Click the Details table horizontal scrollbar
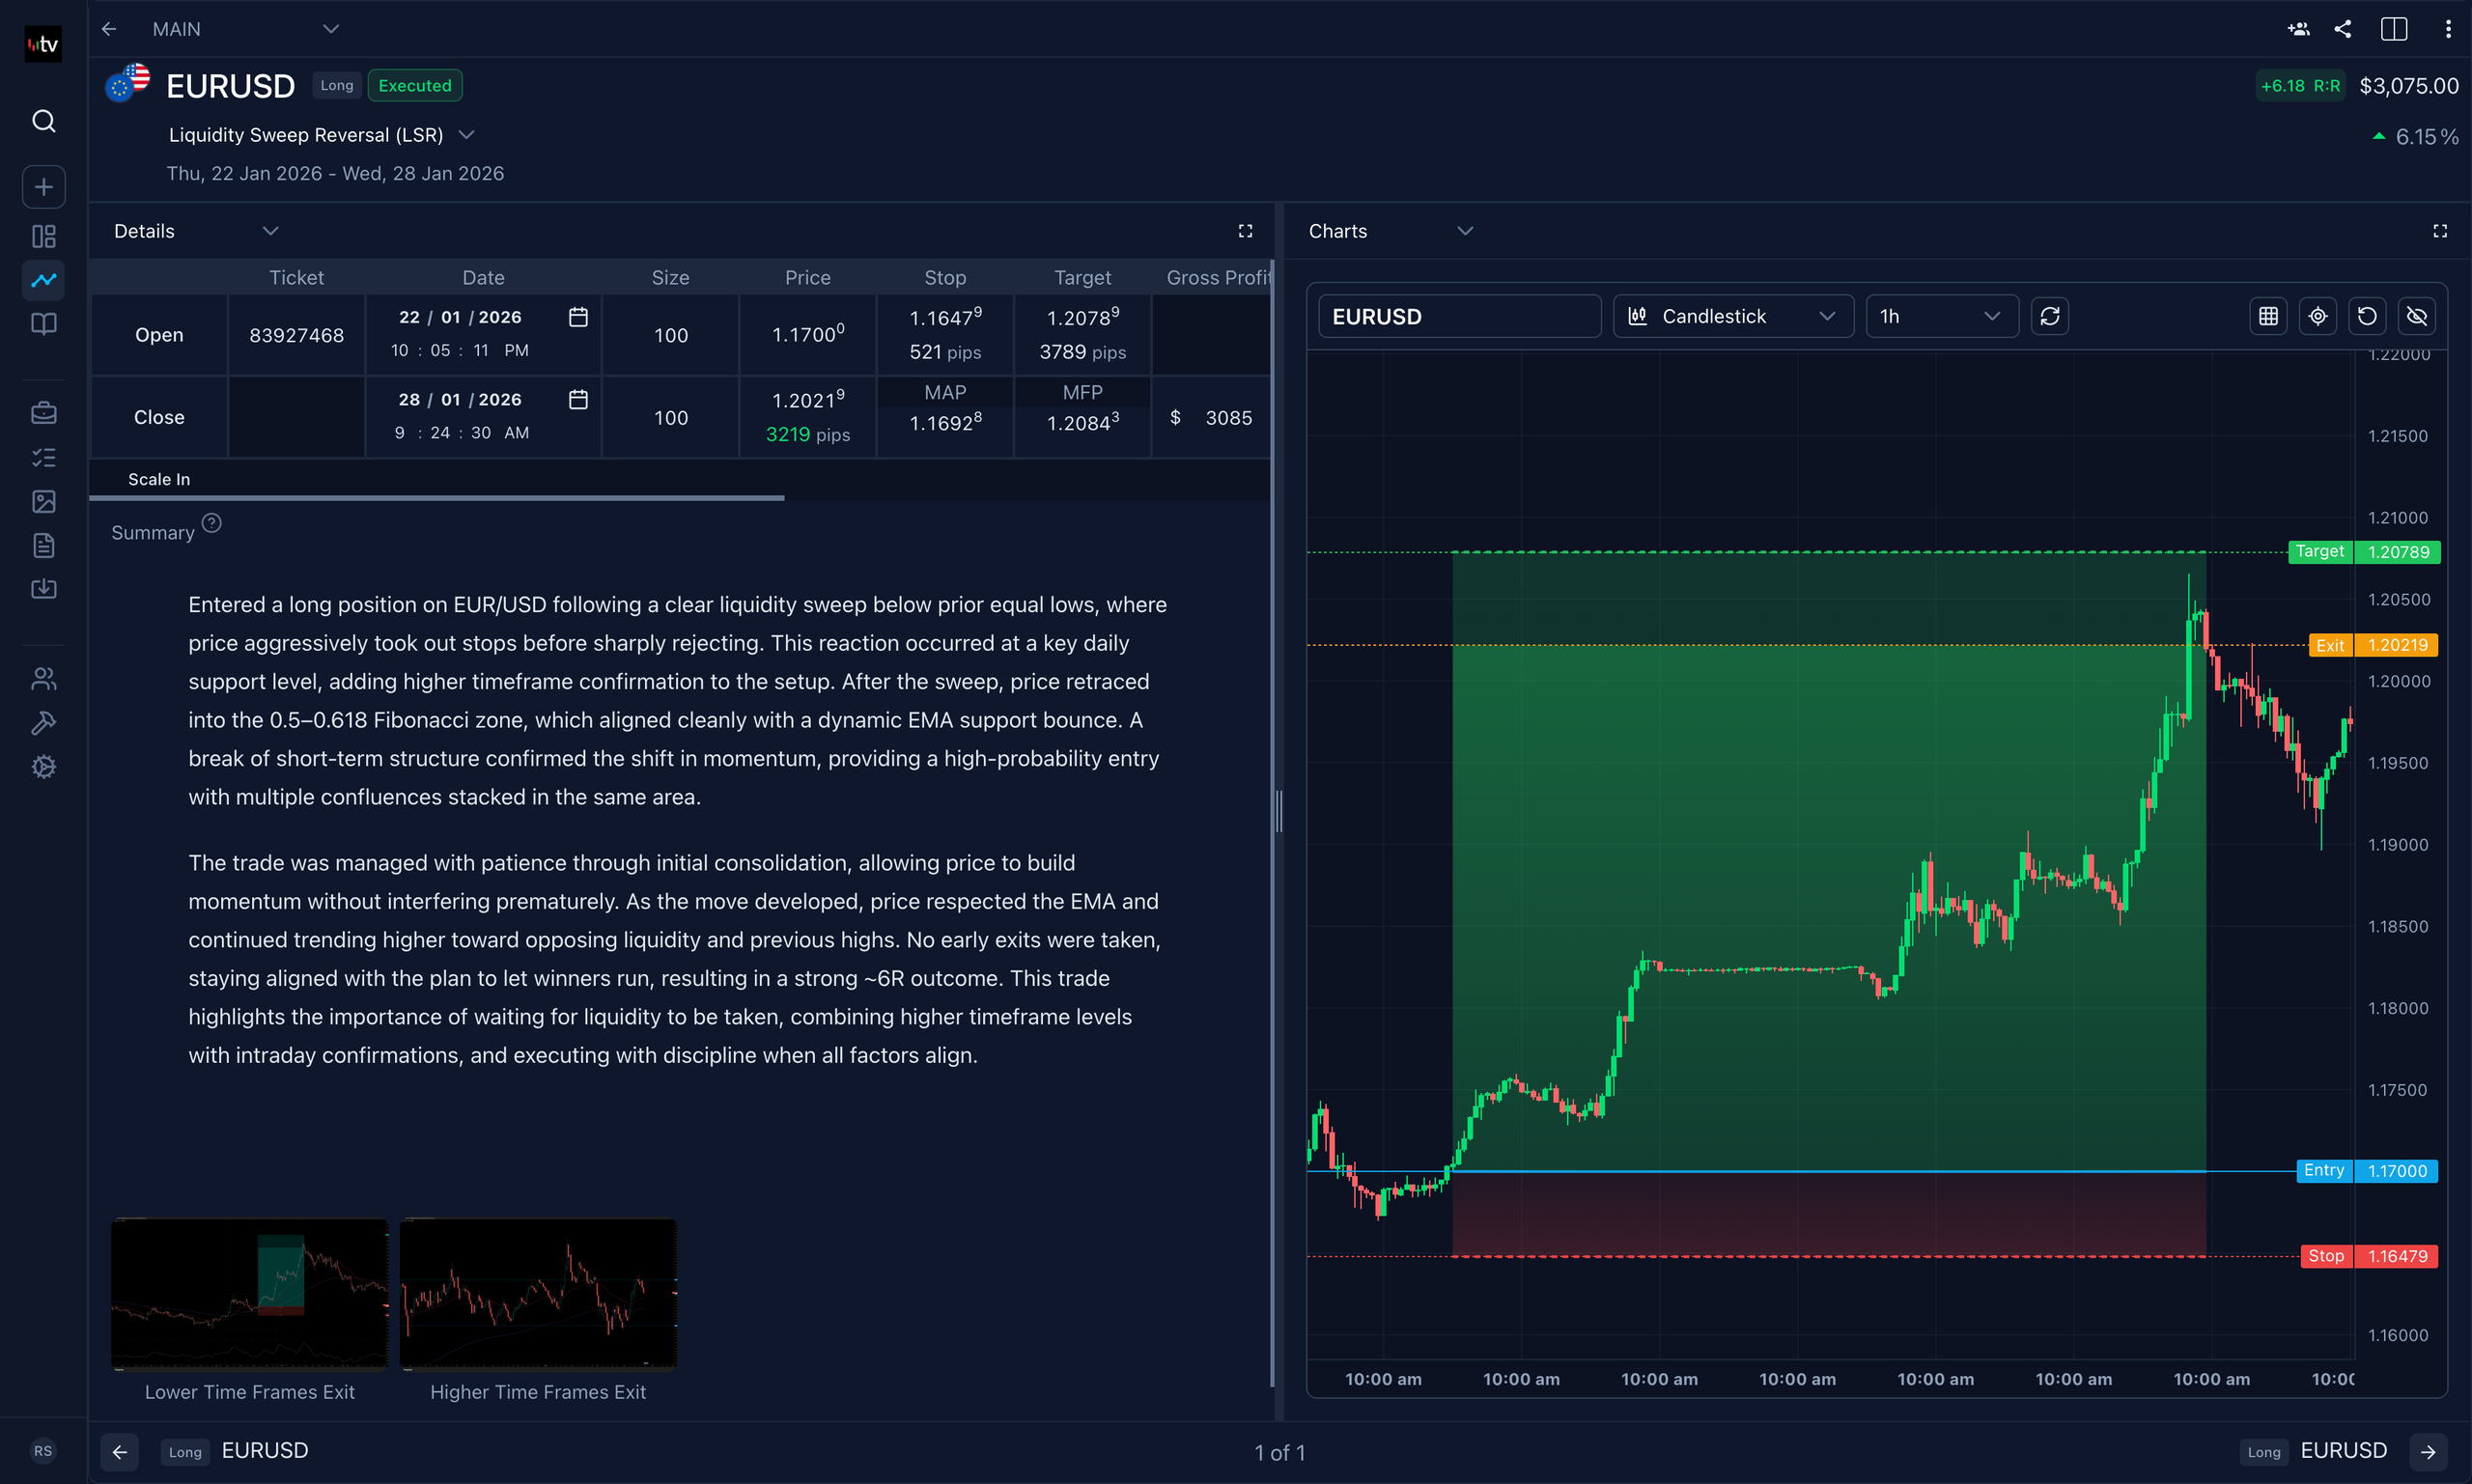The height and width of the screenshot is (1484, 2472). [437, 497]
